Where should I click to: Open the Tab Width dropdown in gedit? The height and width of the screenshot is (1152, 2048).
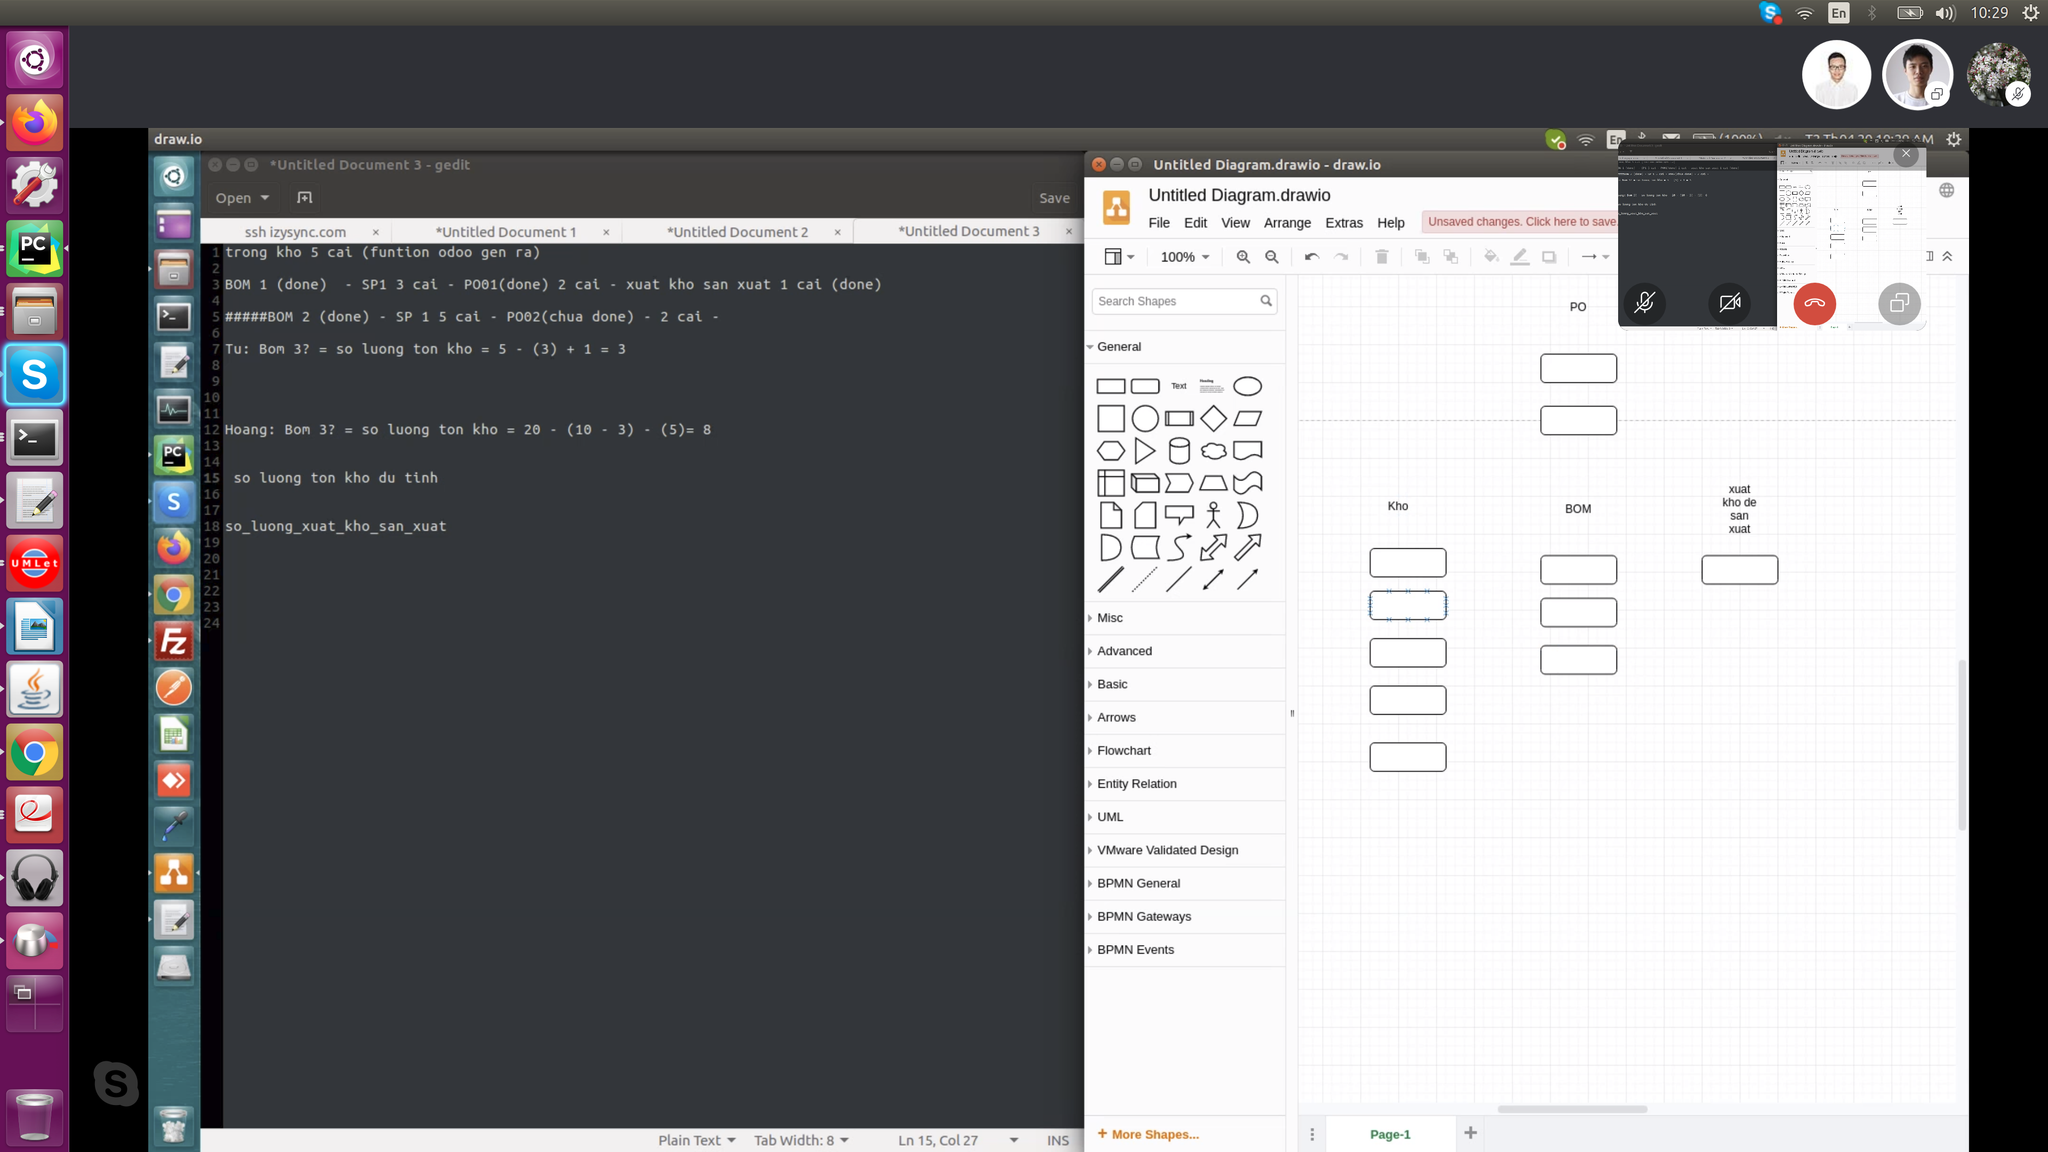coord(801,1140)
